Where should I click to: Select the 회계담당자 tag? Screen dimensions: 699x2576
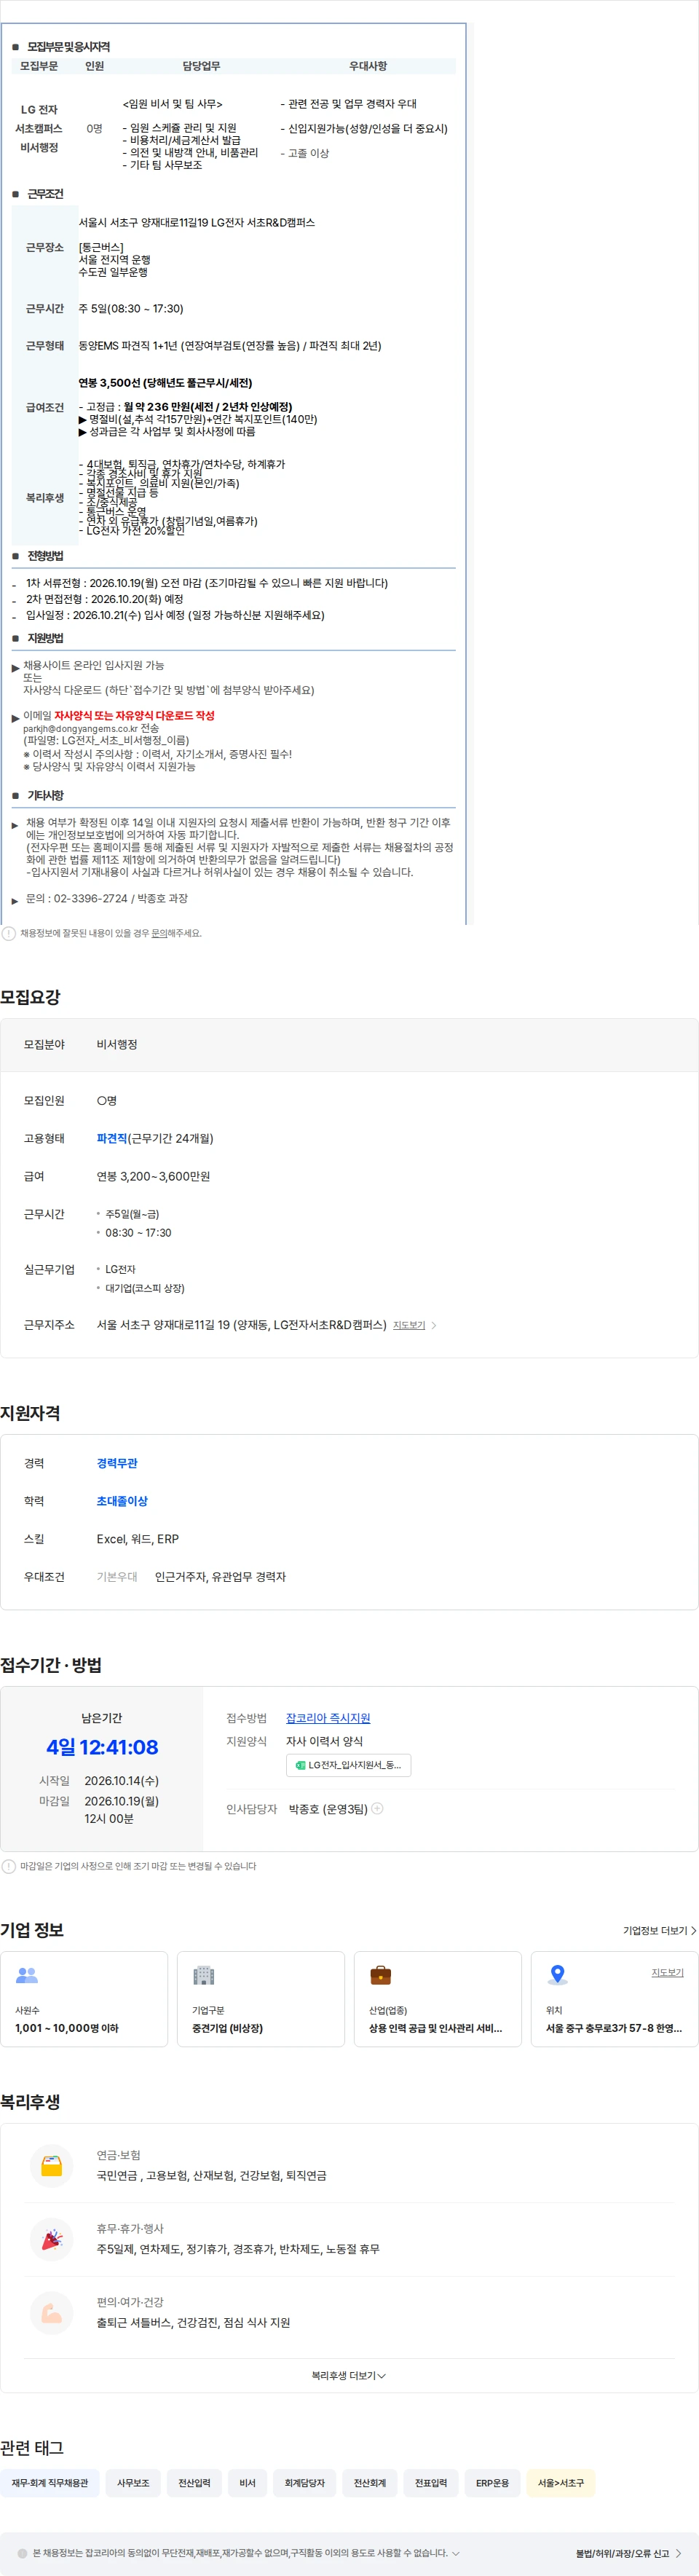(x=305, y=2483)
